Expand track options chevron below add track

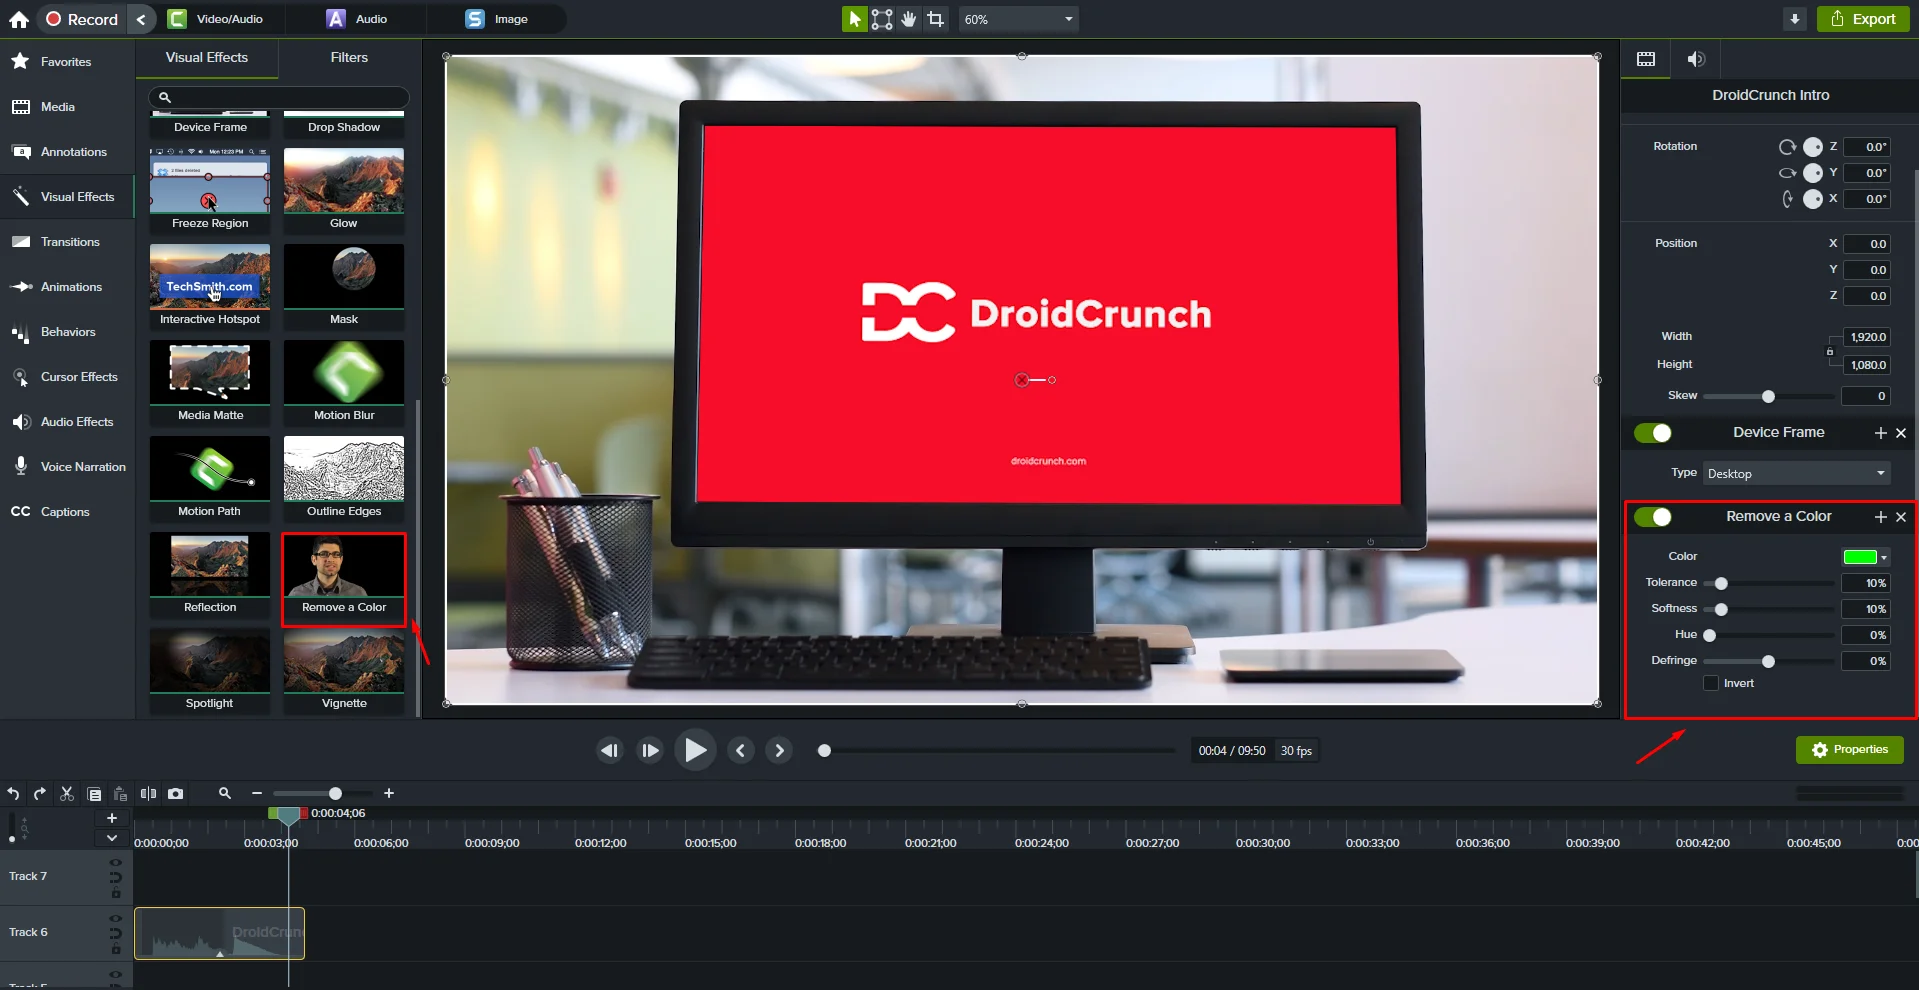coord(112,838)
